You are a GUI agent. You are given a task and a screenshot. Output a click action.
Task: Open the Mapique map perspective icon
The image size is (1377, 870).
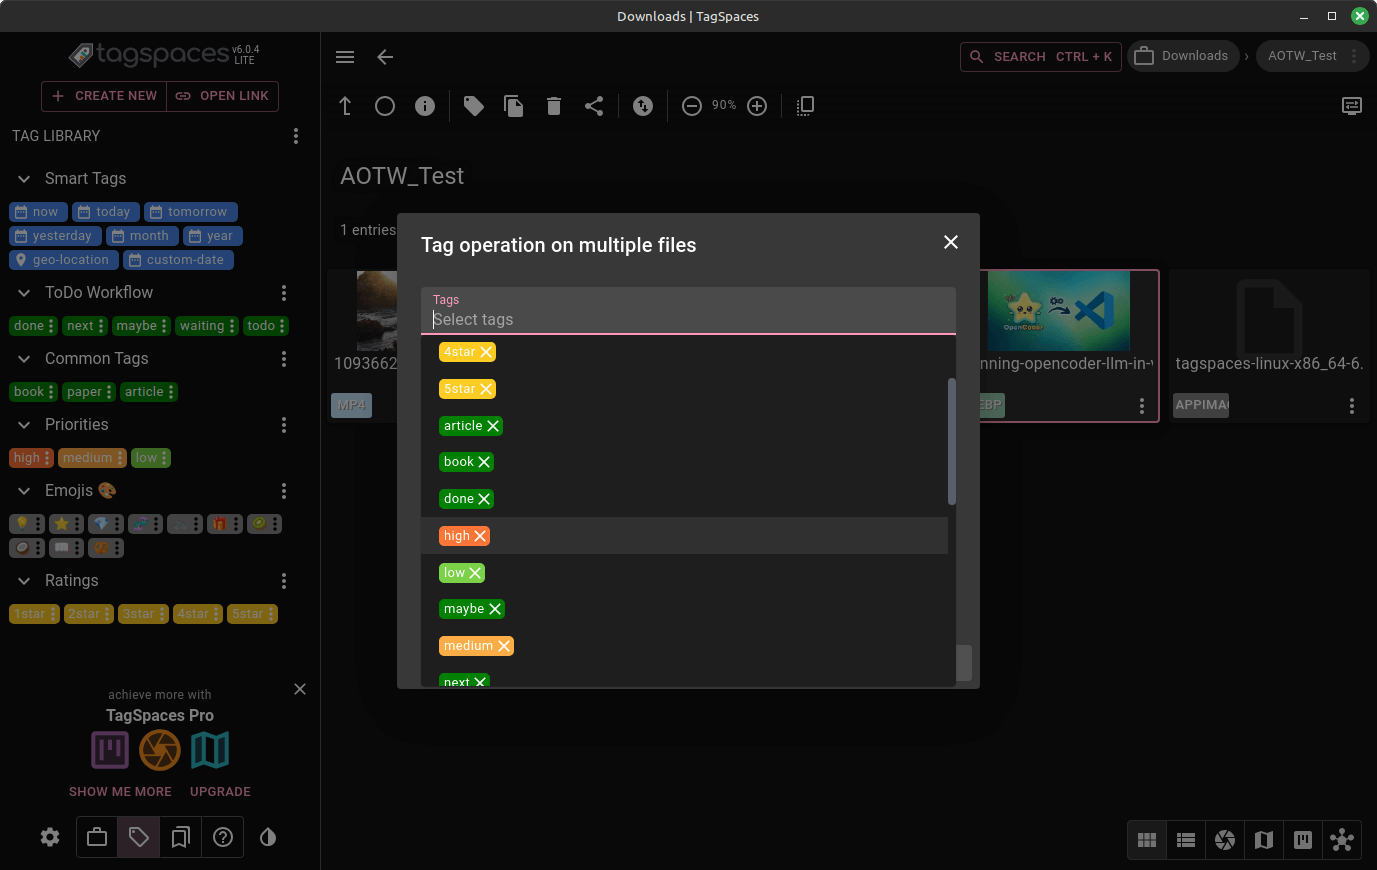click(x=1263, y=840)
